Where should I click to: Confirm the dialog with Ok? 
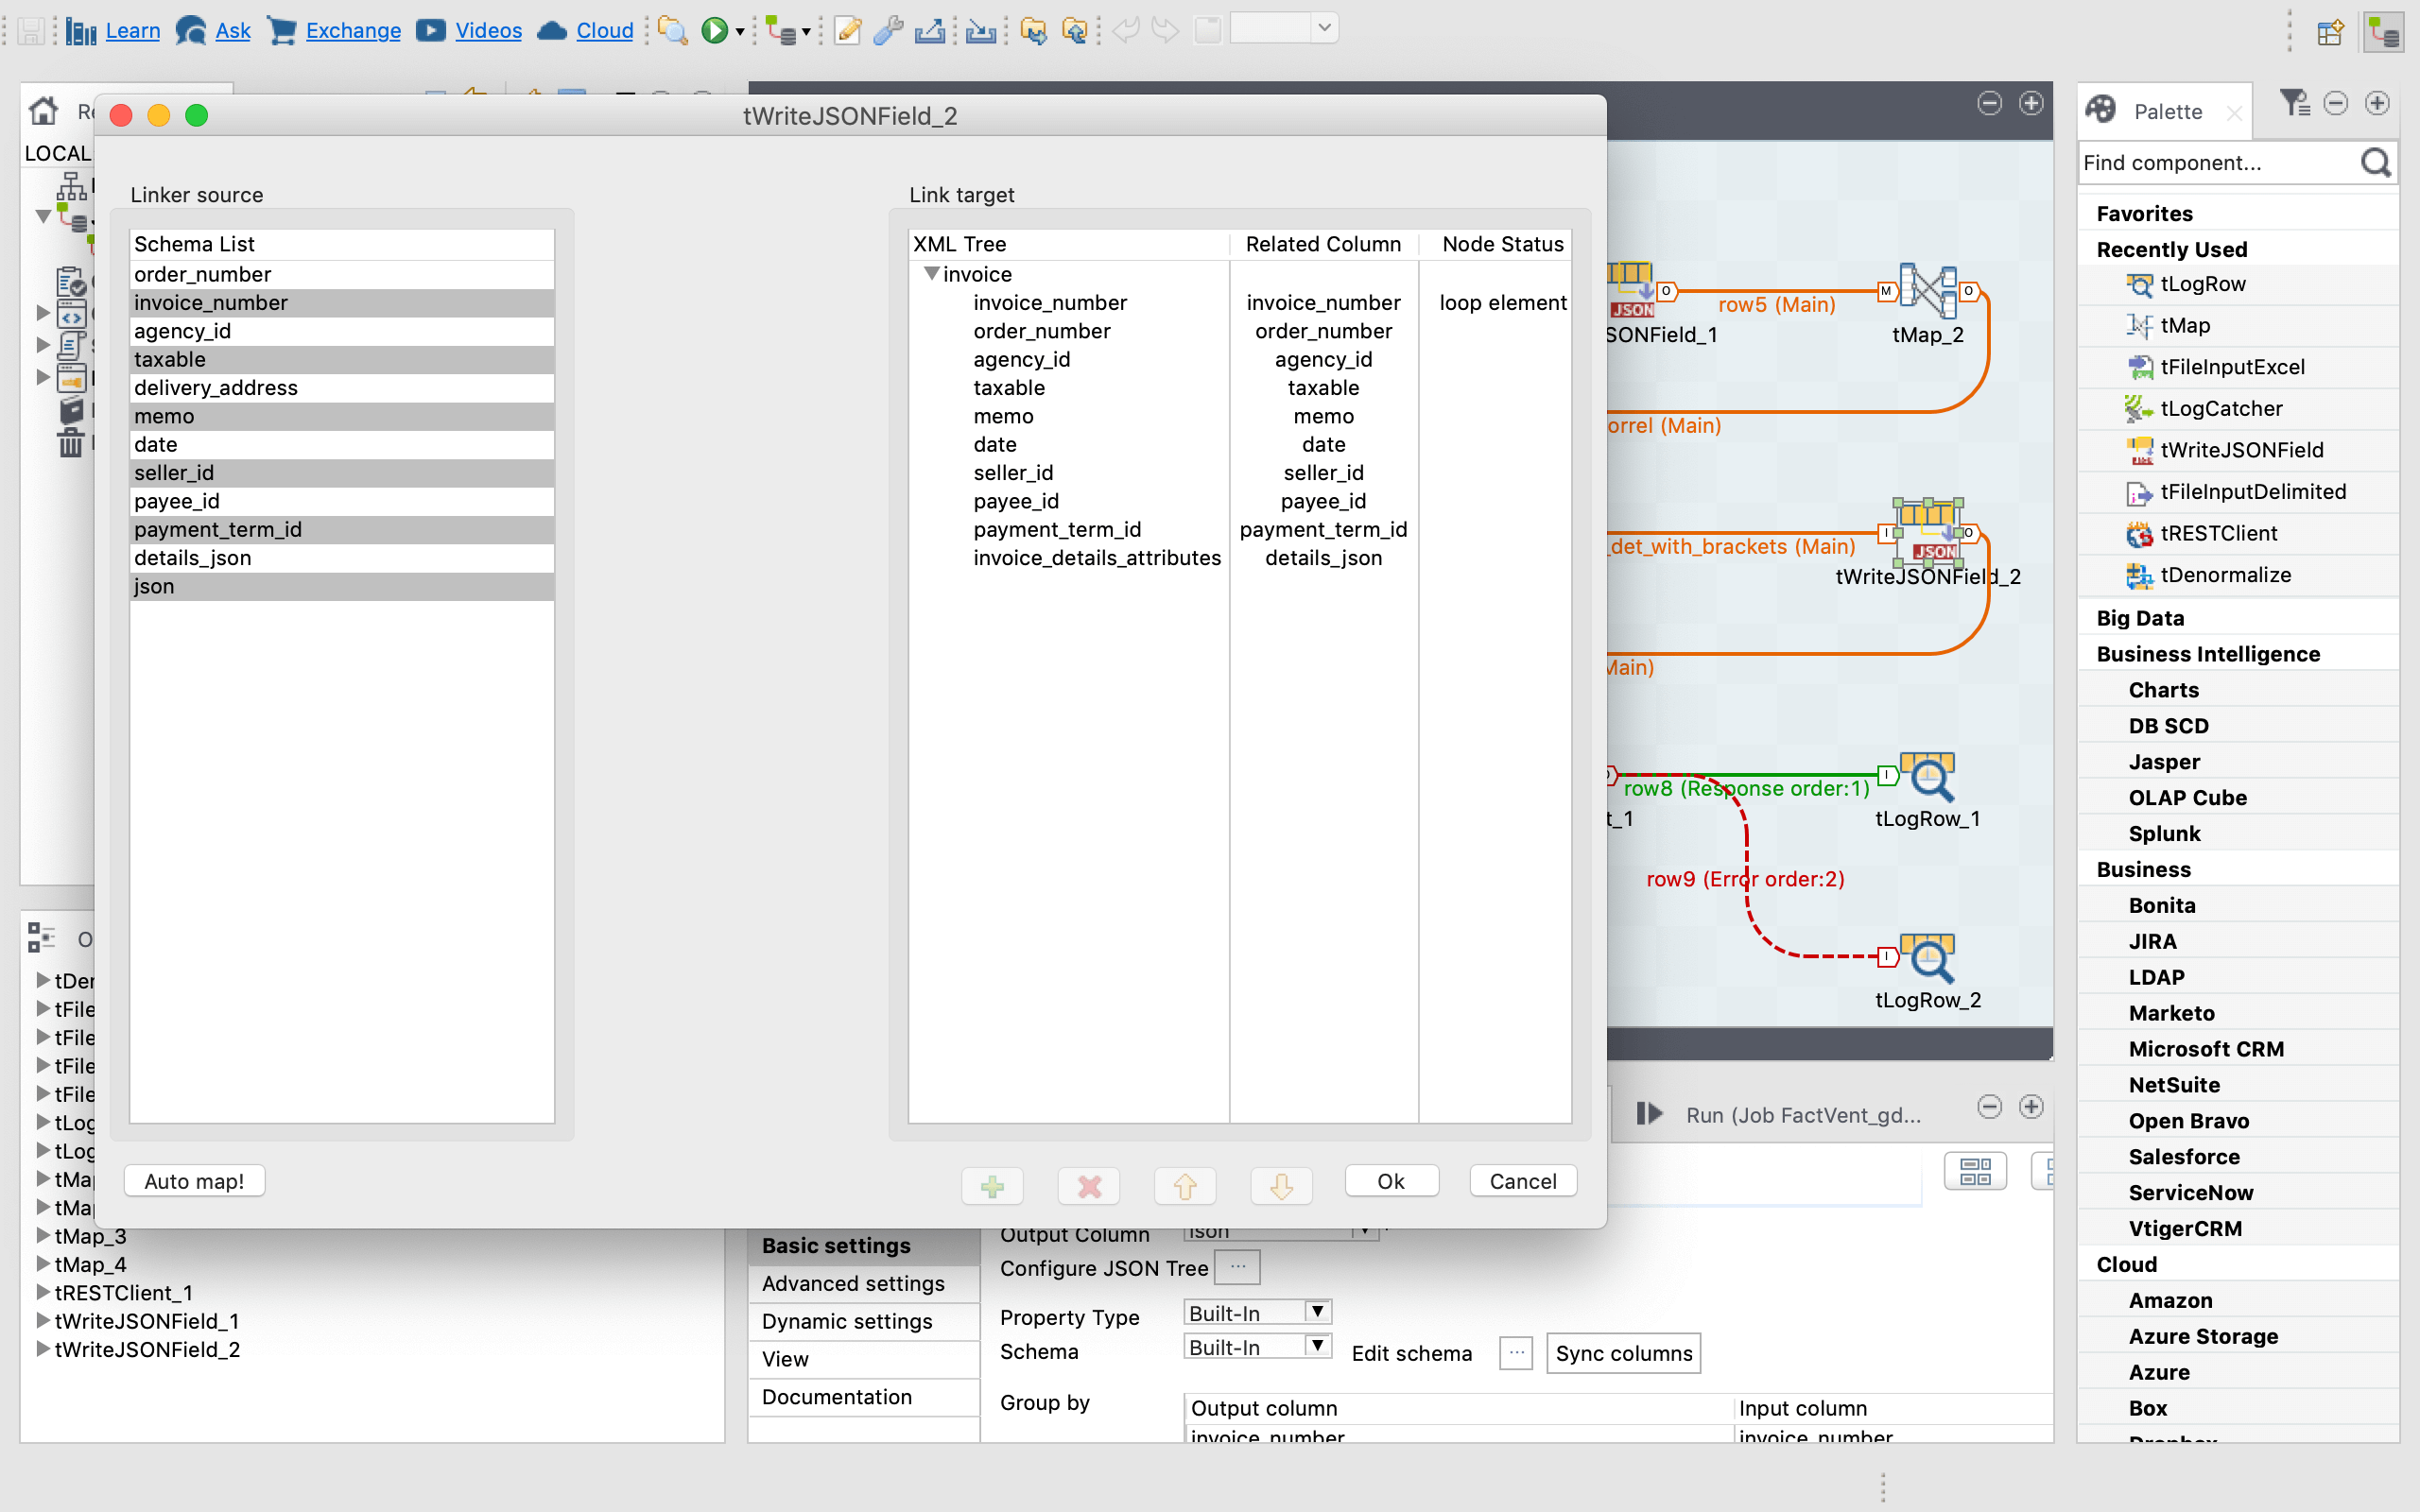point(1391,1181)
